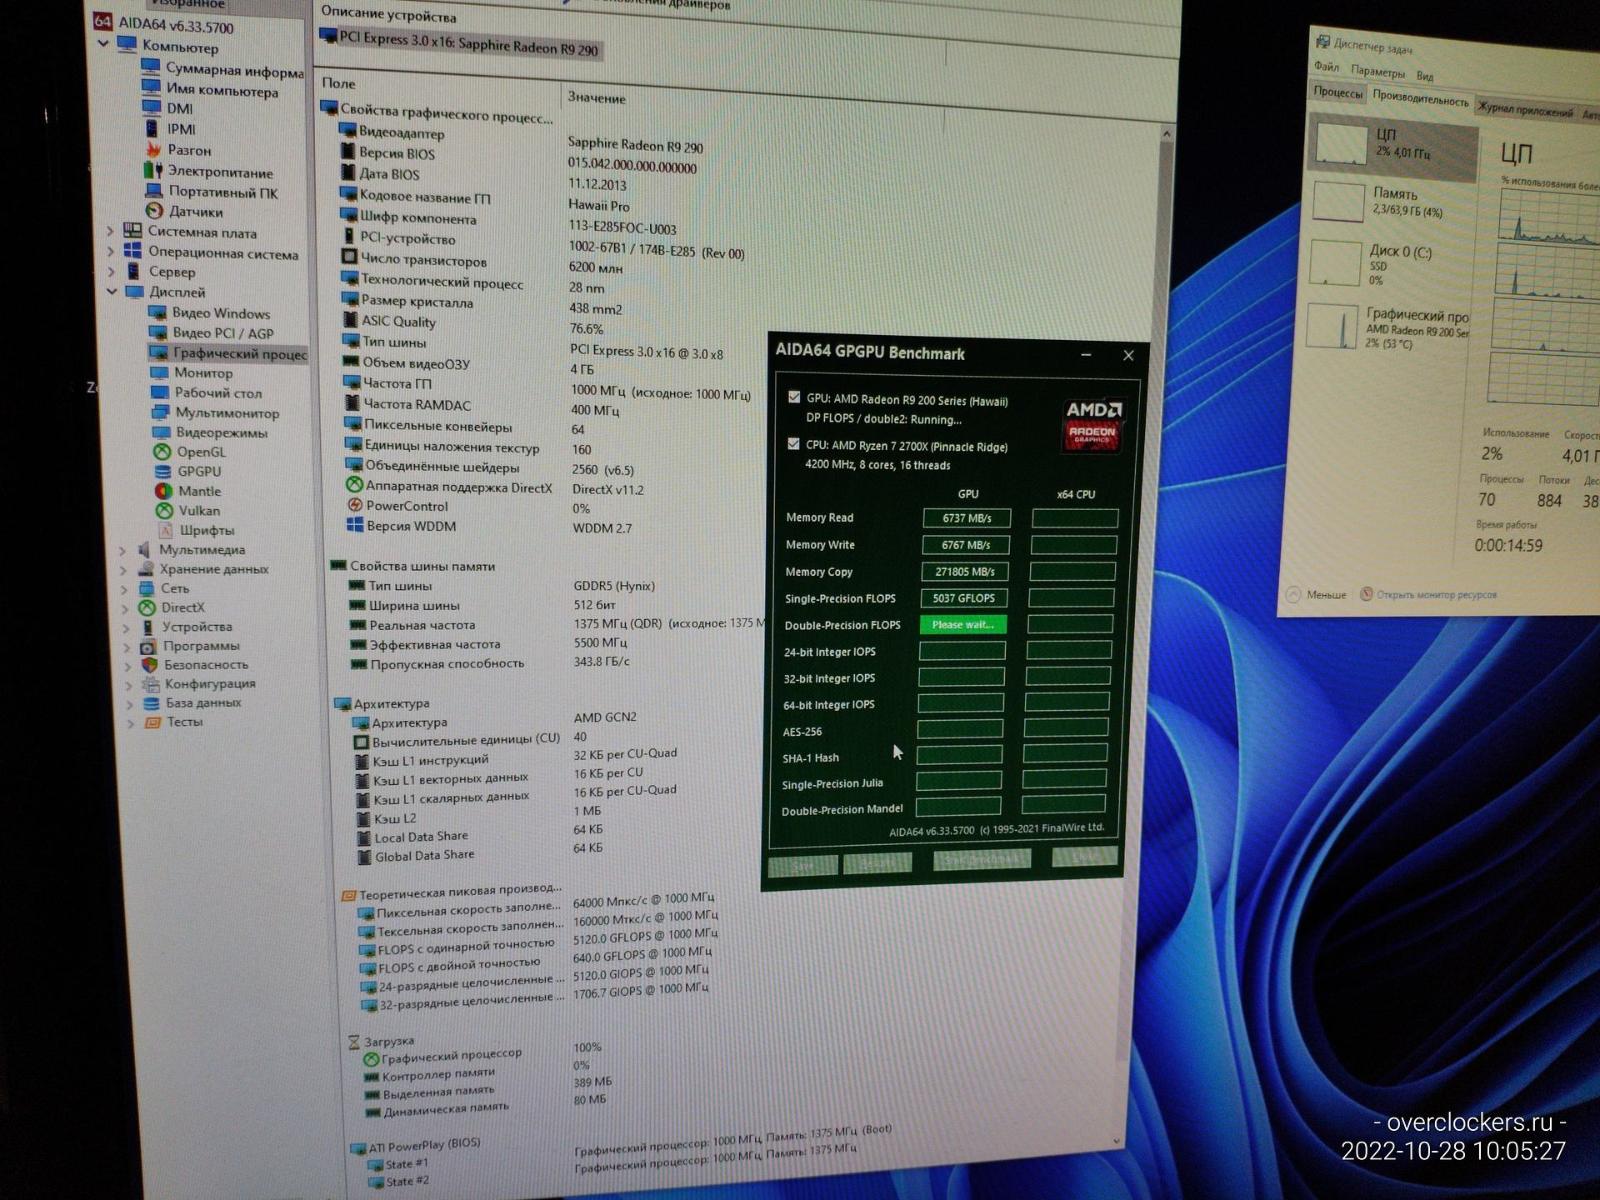Expand the DirectX branch
This screenshot has width=1600, height=1200.
point(126,608)
